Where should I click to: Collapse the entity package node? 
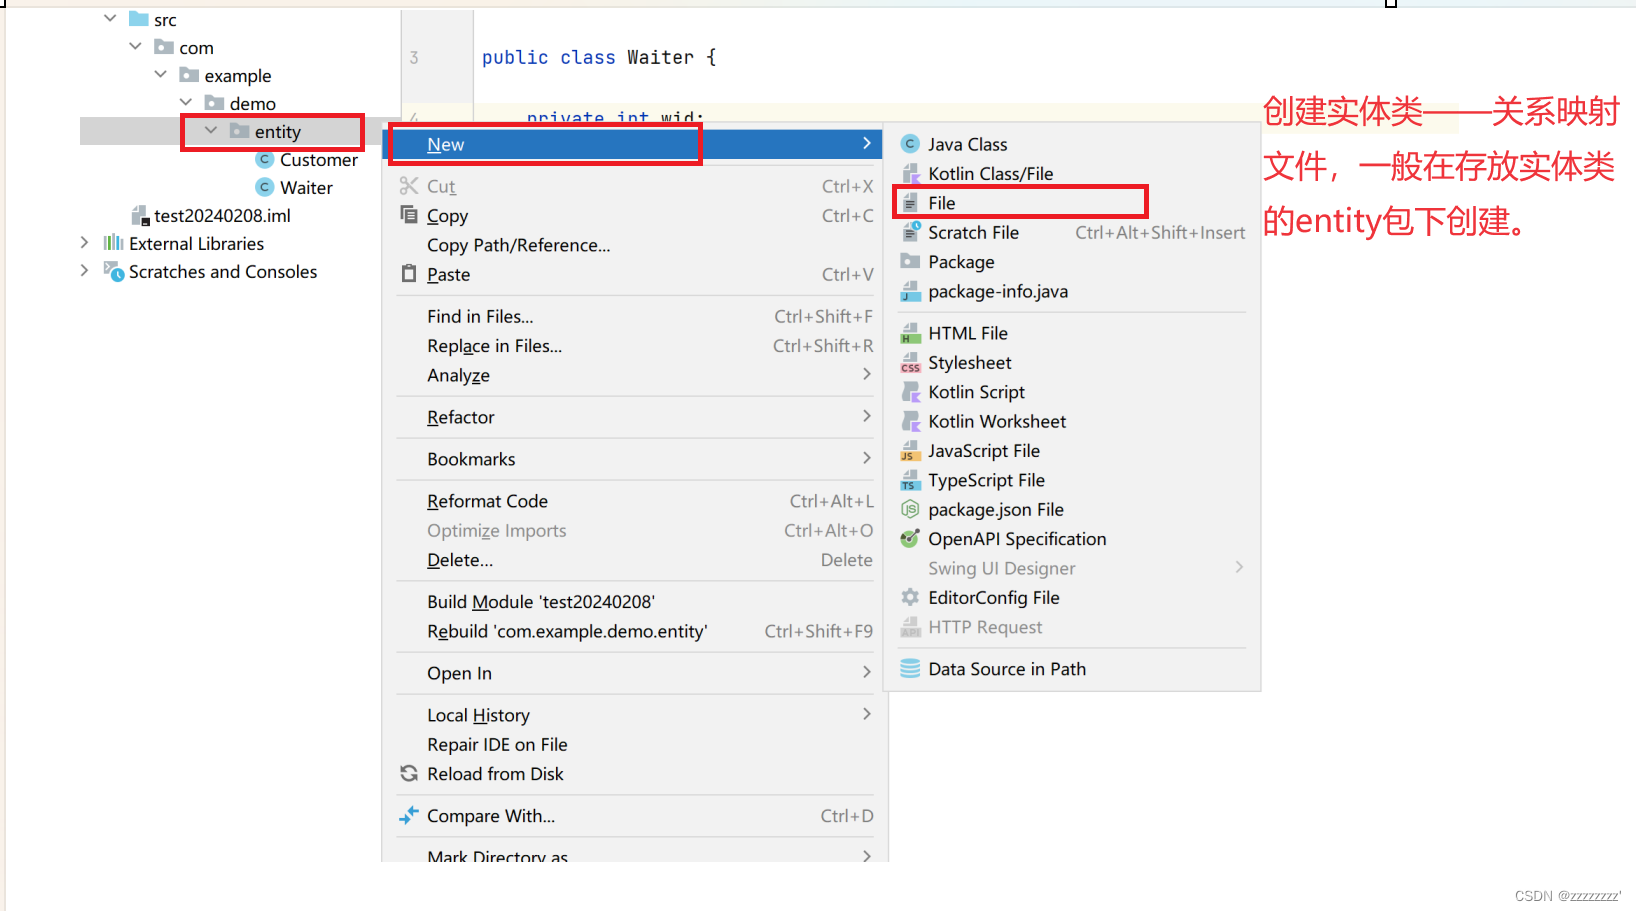point(210,130)
